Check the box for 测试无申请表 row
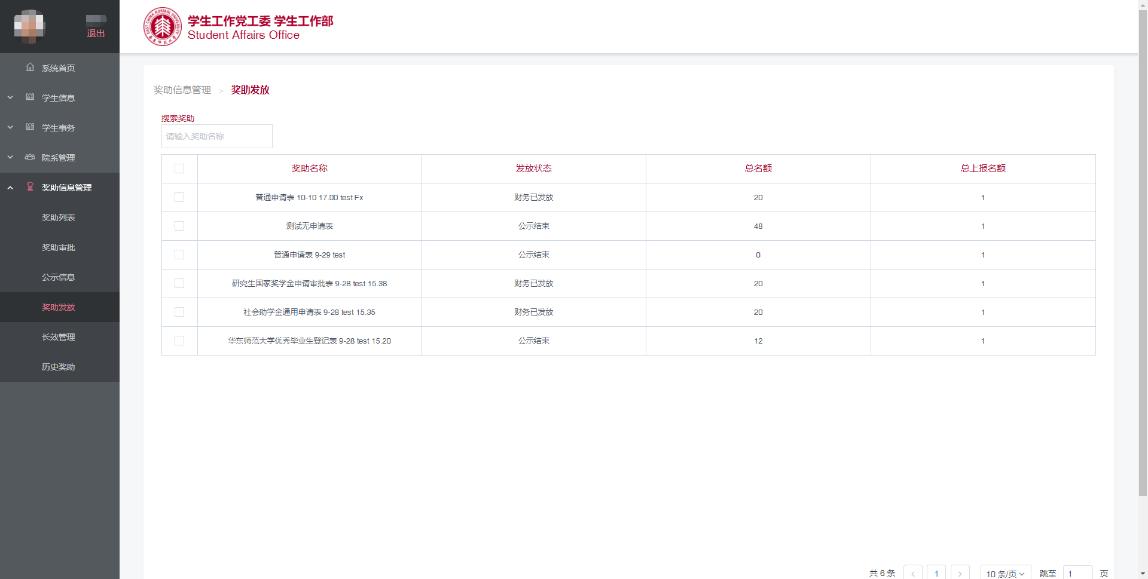 point(179,226)
